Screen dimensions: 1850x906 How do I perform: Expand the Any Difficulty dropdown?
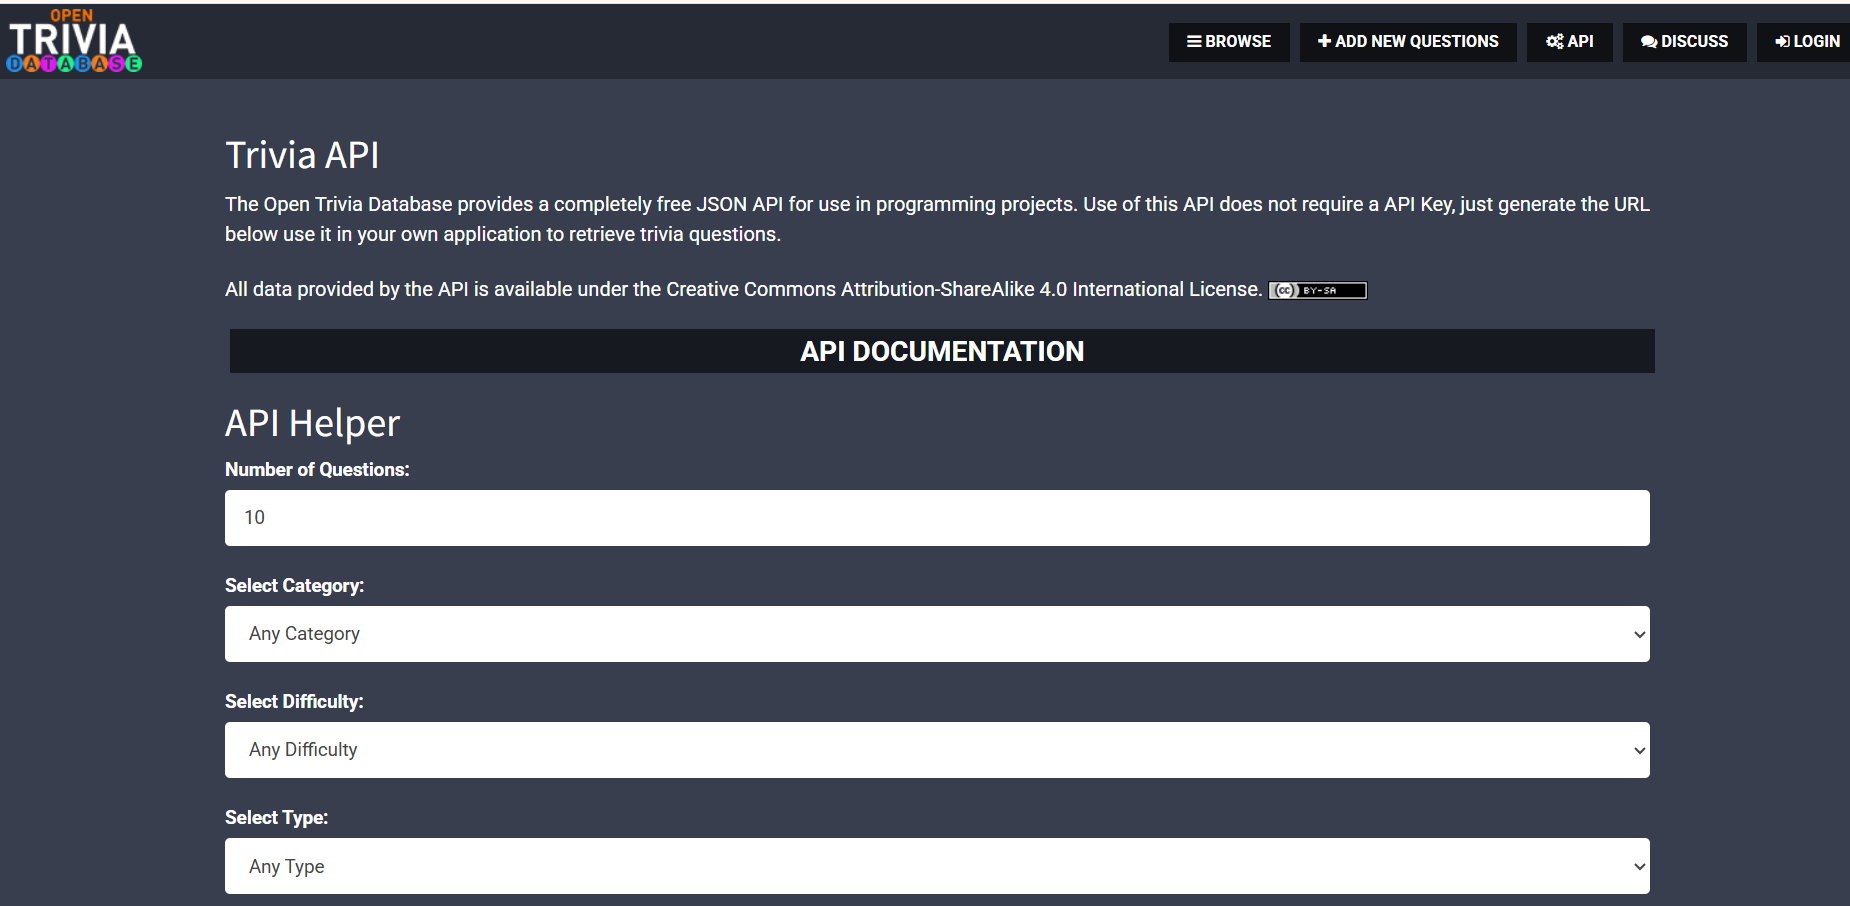[x=937, y=750]
